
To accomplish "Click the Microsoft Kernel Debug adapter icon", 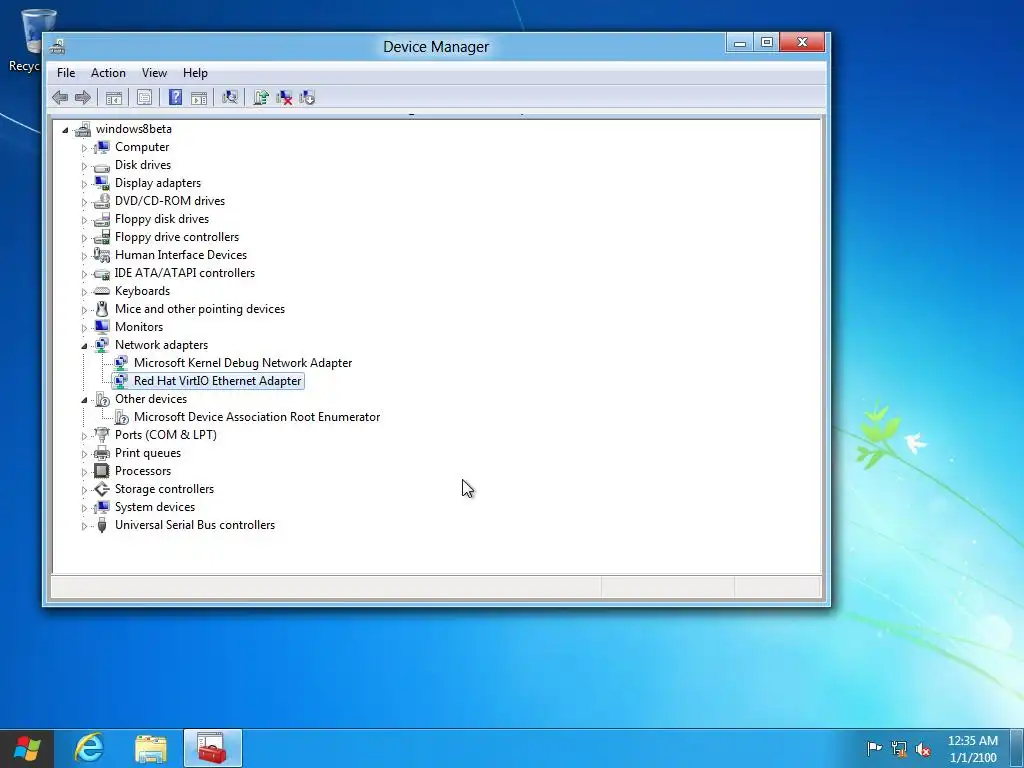I will coord(121,362).
